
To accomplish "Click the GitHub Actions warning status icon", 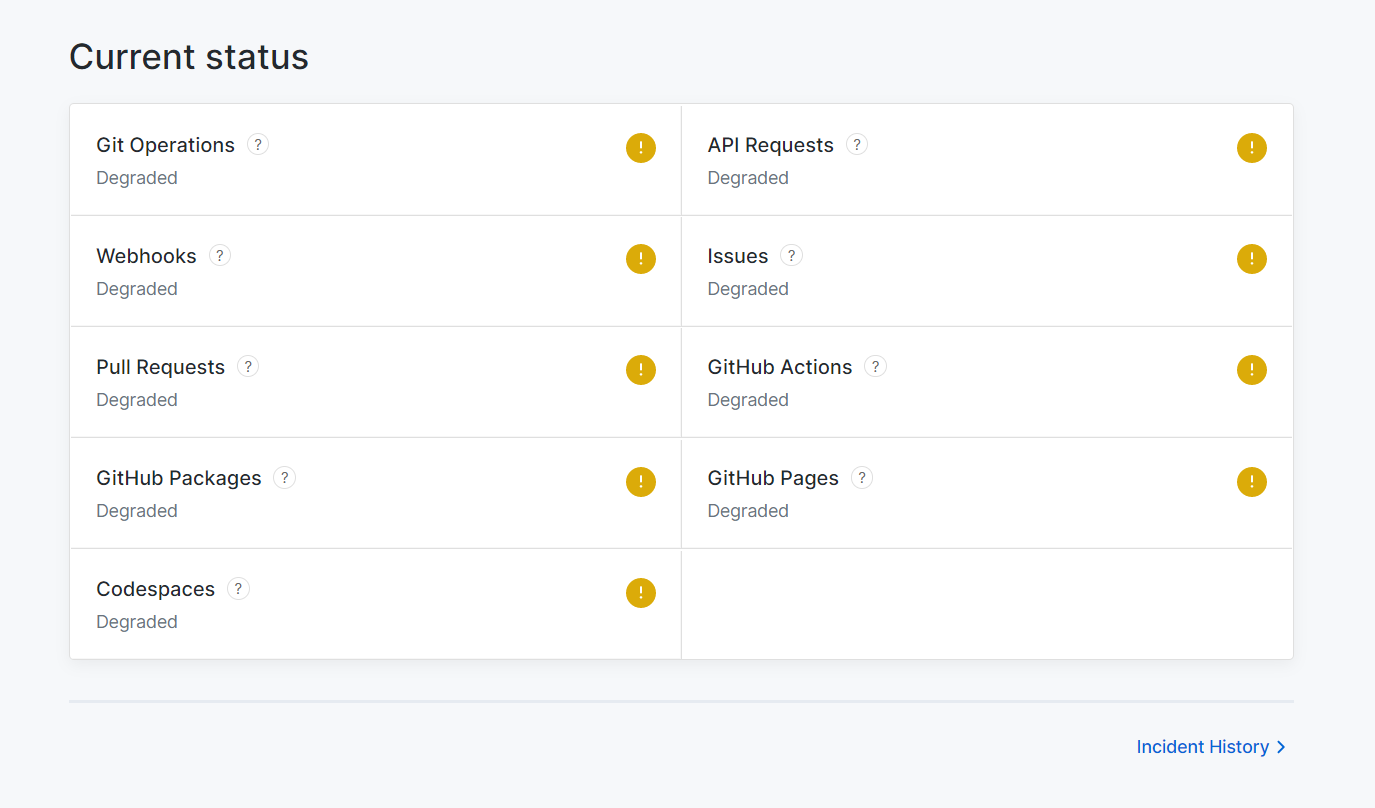I will [1252, 370].
